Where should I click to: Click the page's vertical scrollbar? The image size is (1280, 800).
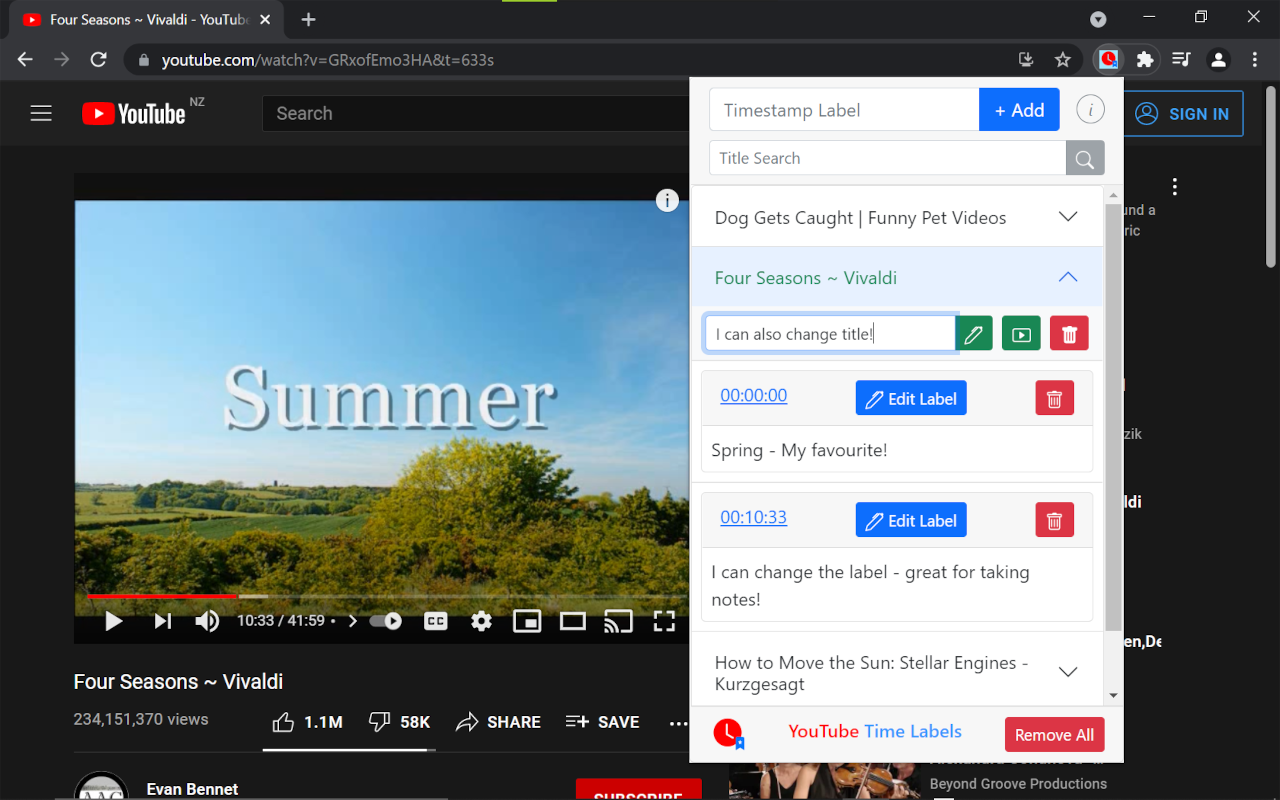[1271, 175]
